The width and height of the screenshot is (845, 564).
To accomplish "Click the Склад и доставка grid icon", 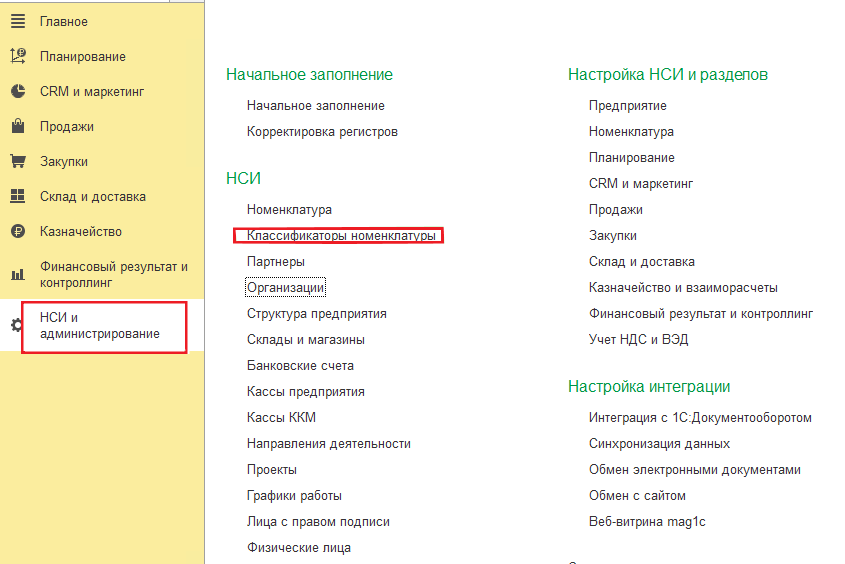I will coord(17,197).
